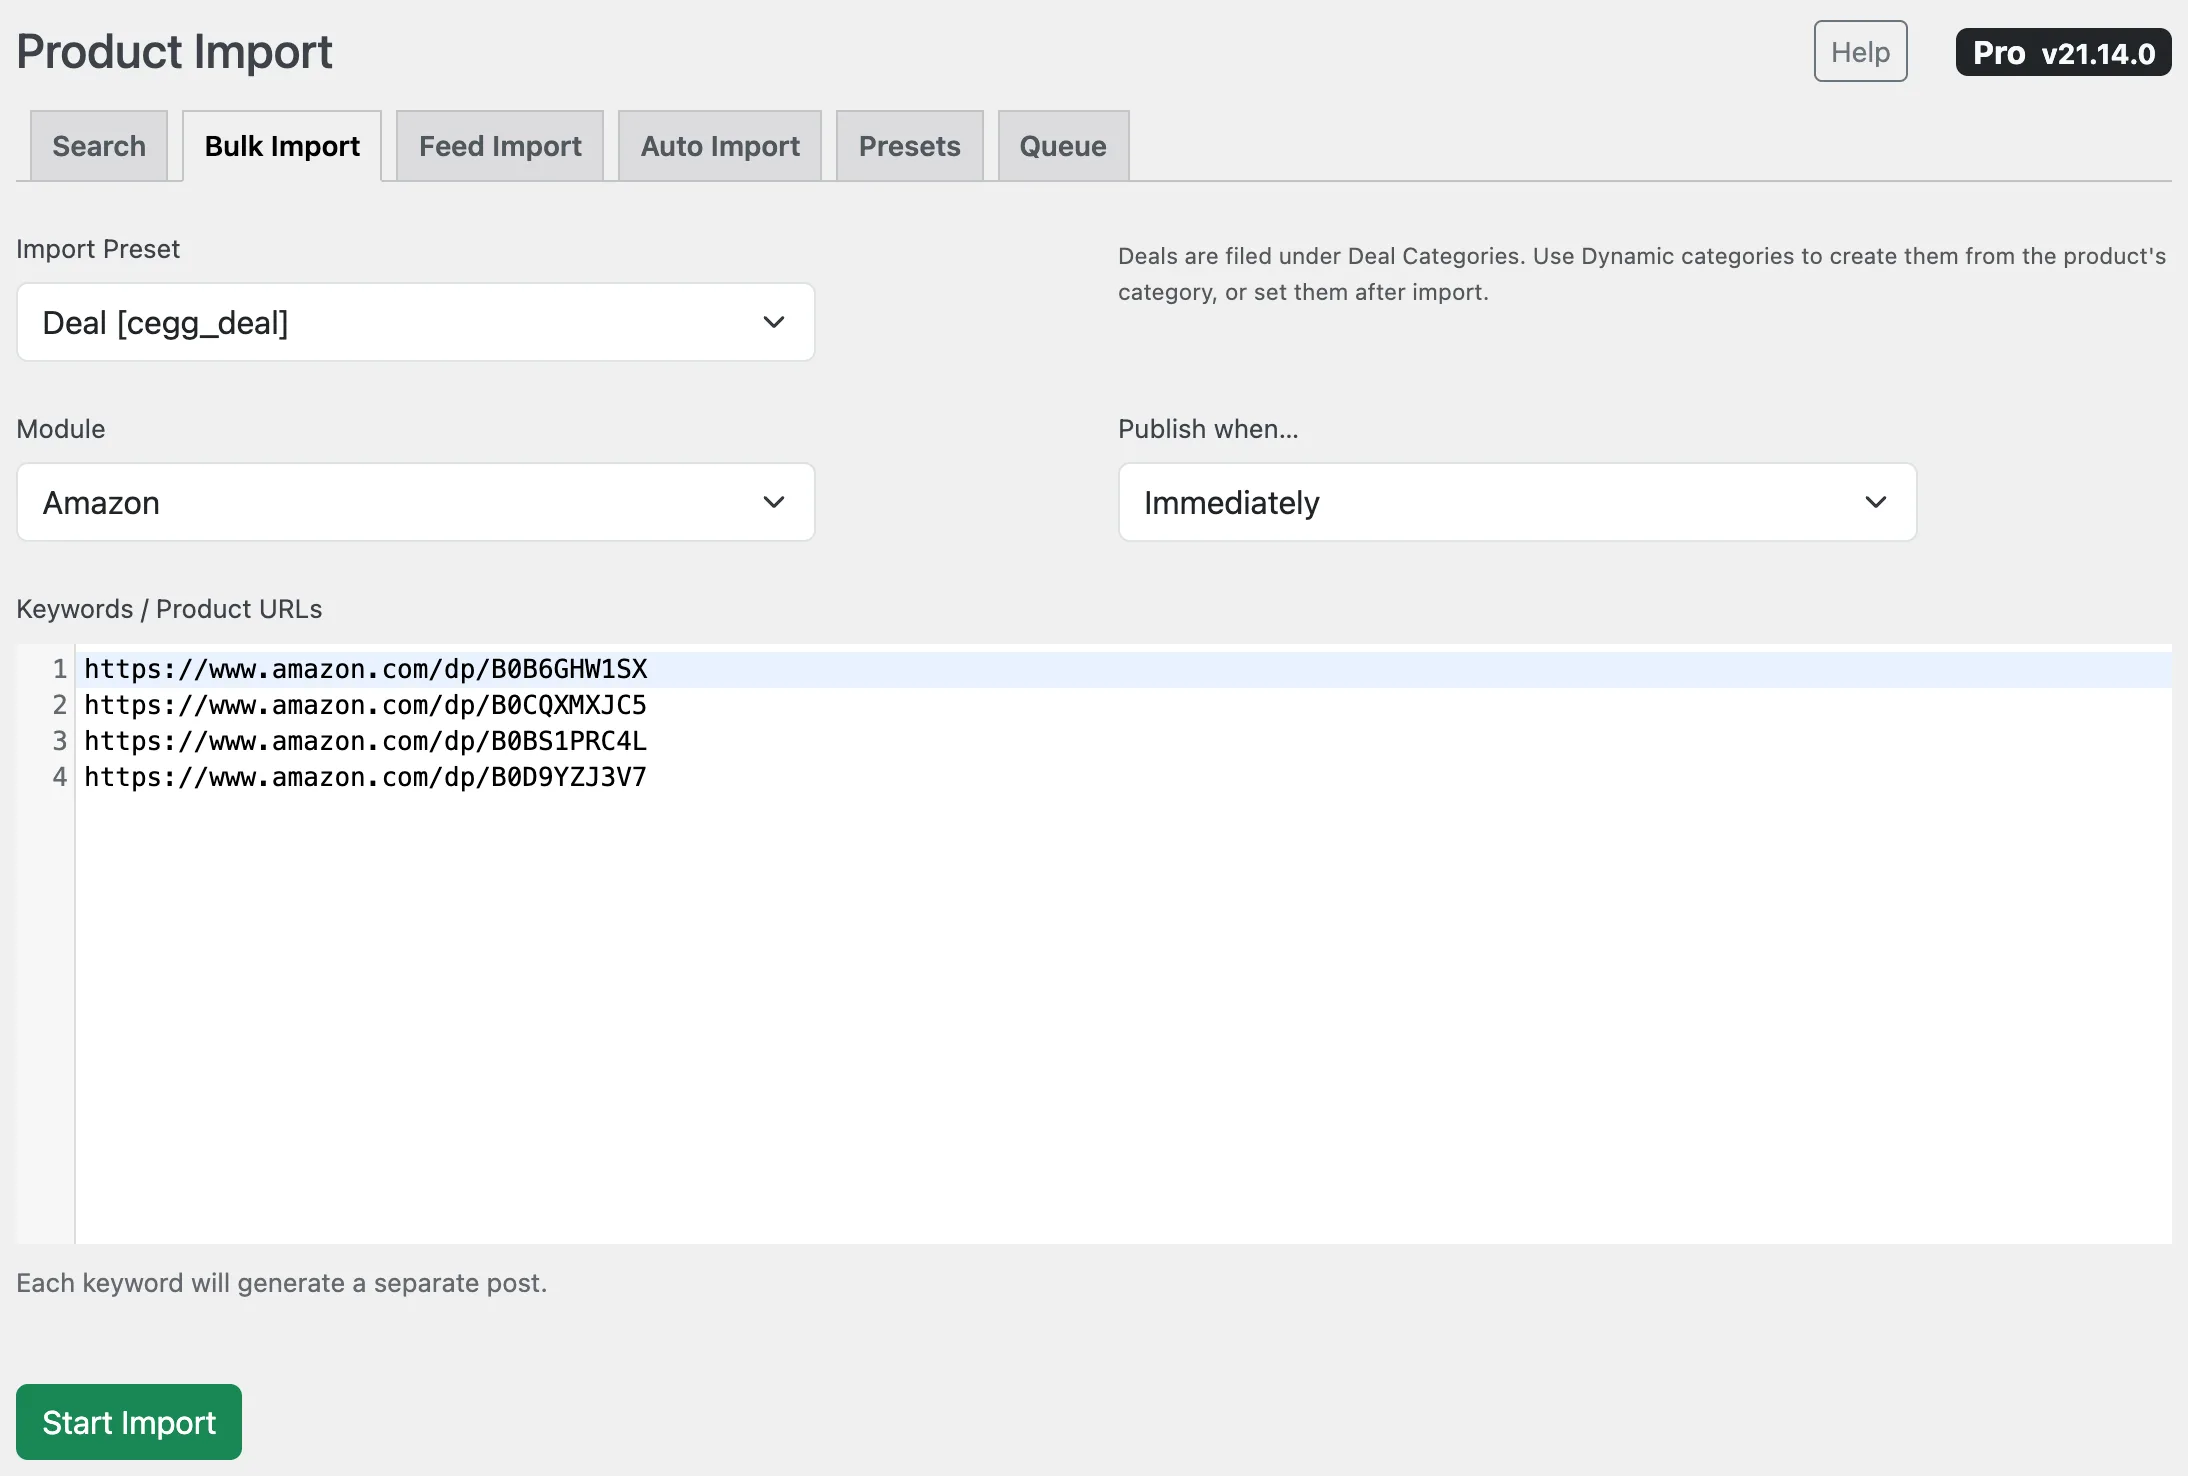Open the Feed Import tab

500,146
